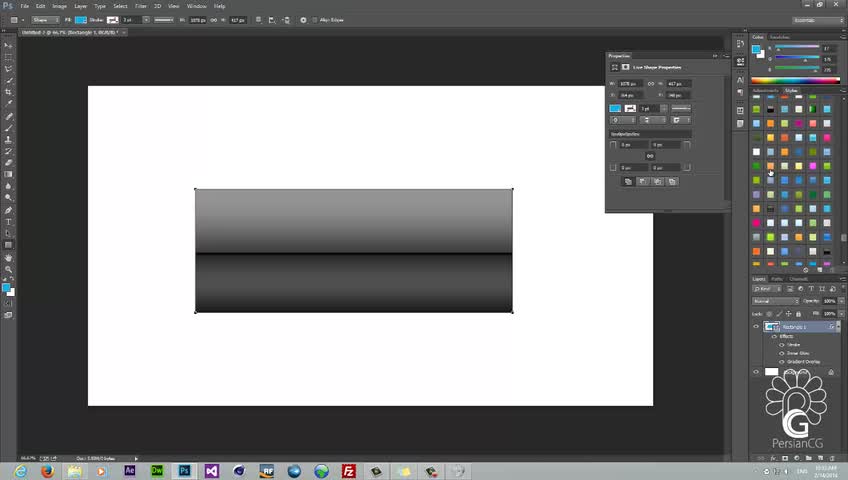Click the shape width field in Properties panel
Screen dimensions: 848x480
pyautogui.click(x=630, y=84)
